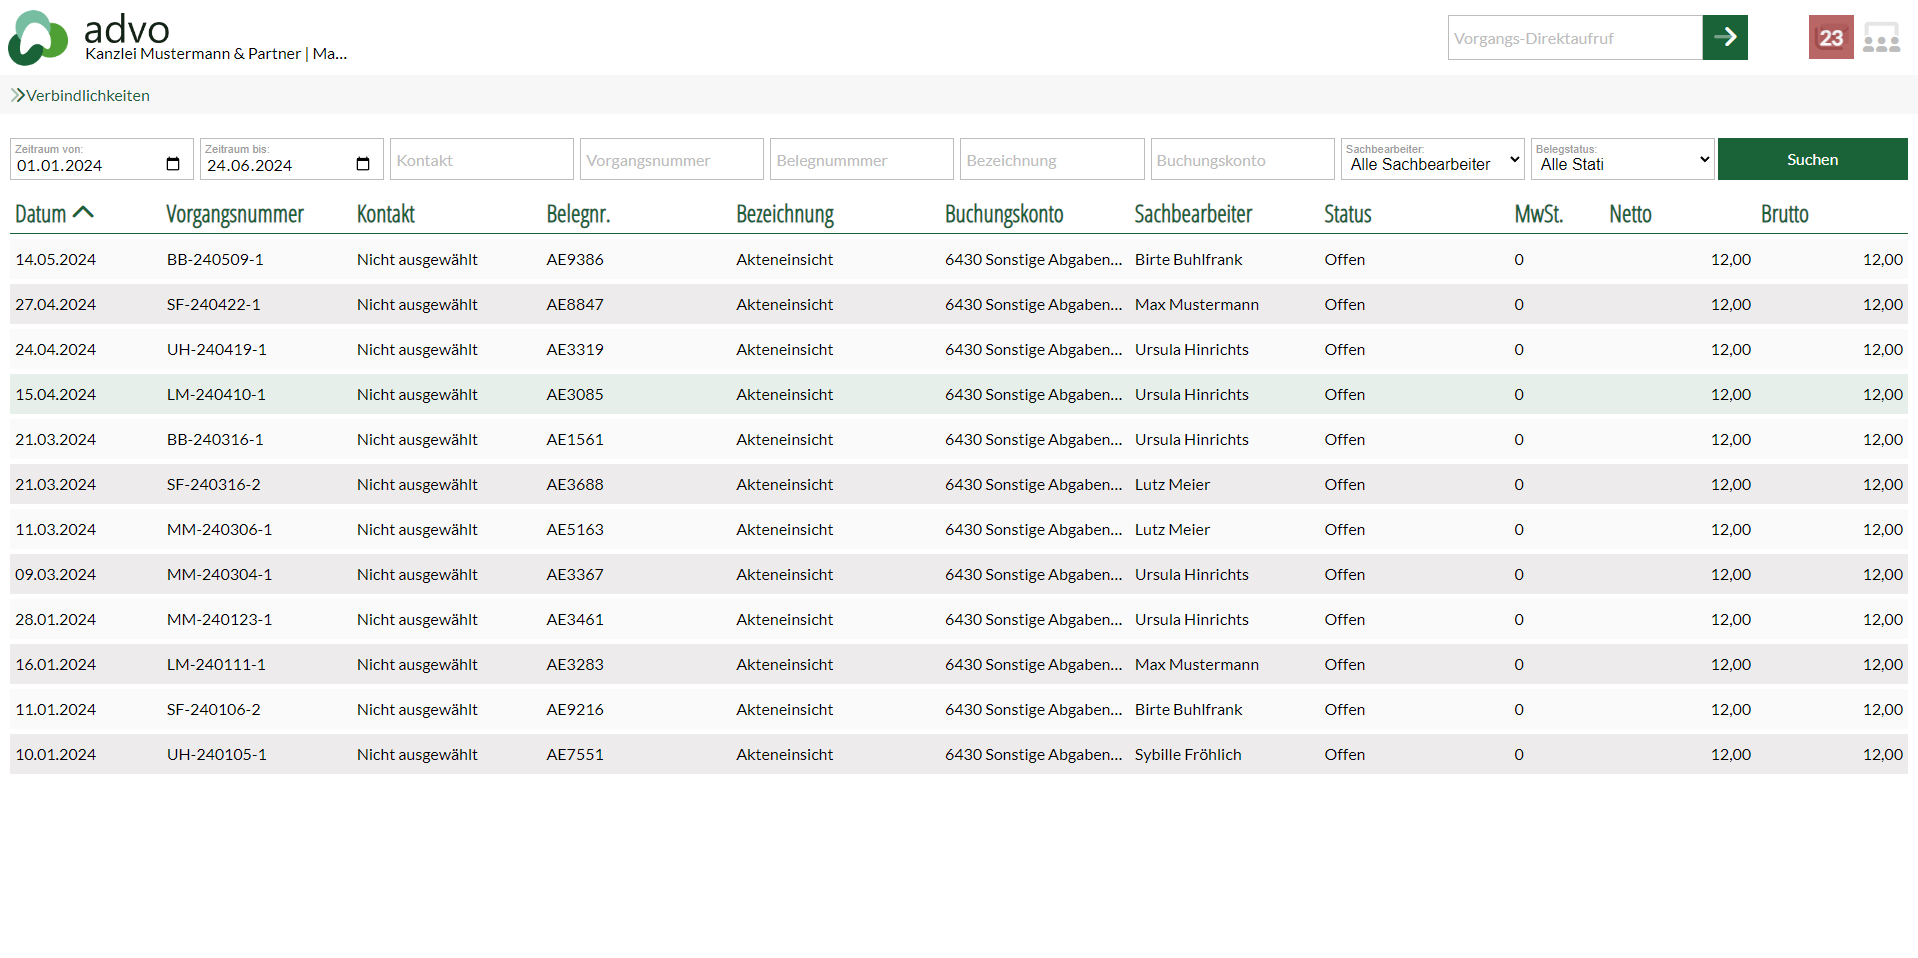
Task: Open calendar picker for Zeitraum von
Action: click(x=173, y=164)
